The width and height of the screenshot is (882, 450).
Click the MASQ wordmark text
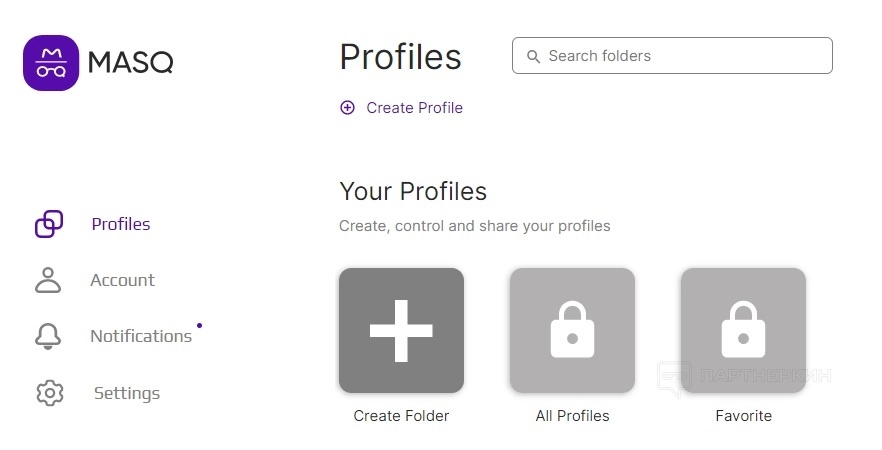131,63
